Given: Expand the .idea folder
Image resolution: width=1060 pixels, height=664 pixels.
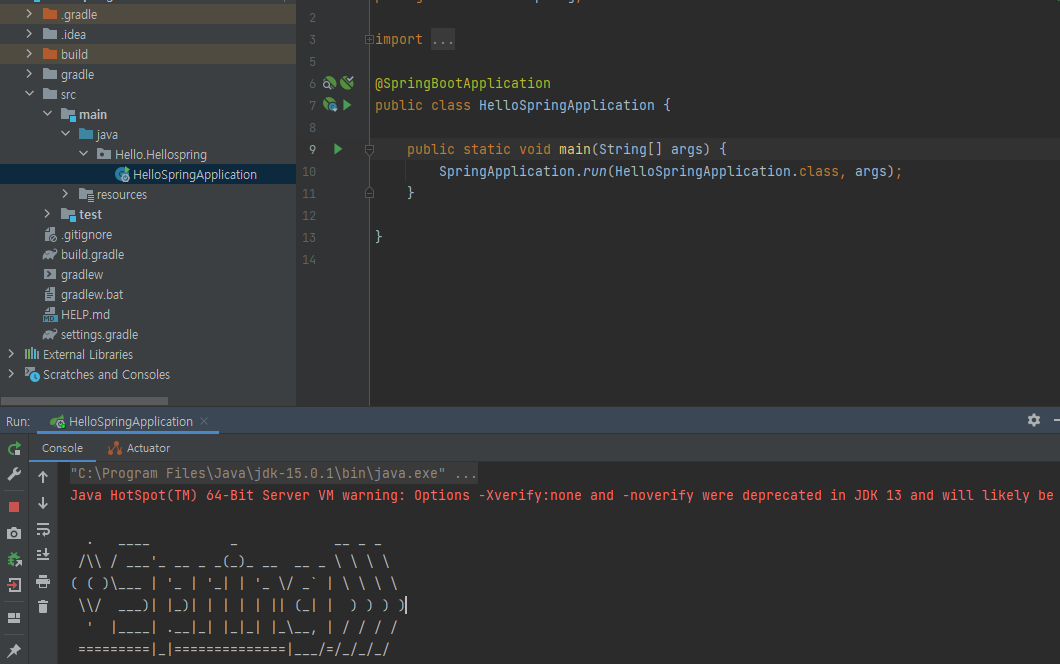Looking at the screenshot, I should click(29, 34).
